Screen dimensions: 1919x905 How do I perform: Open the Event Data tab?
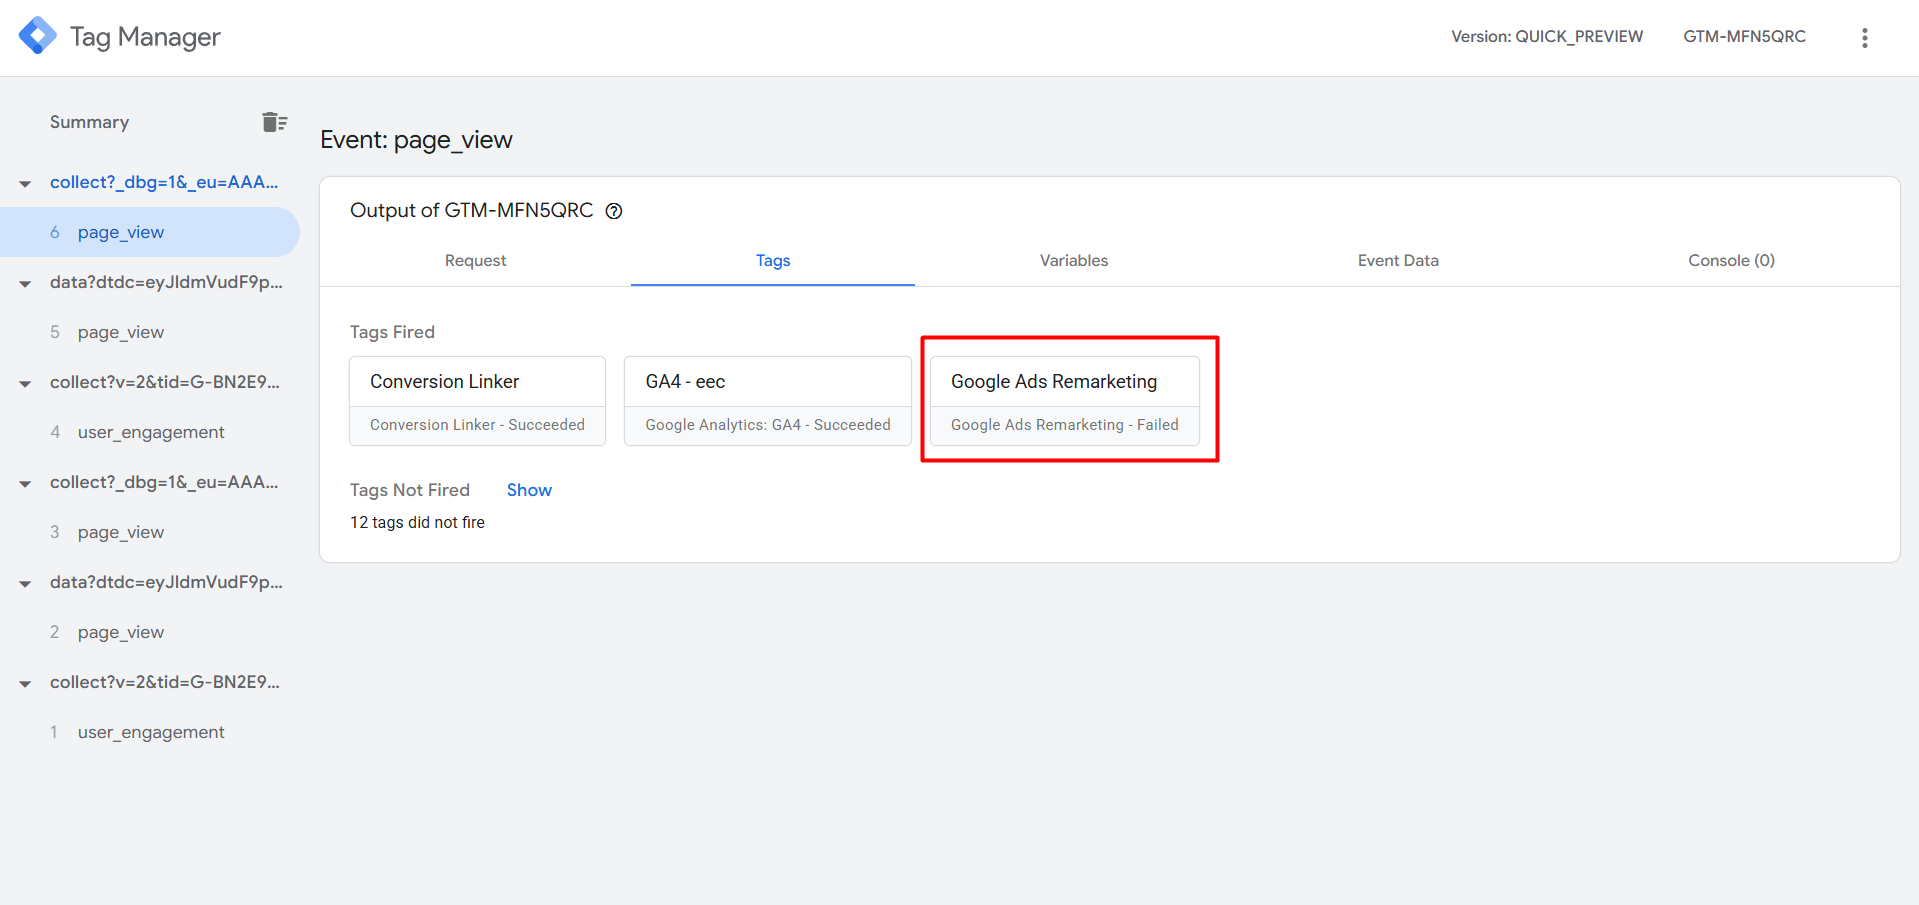1397,260
